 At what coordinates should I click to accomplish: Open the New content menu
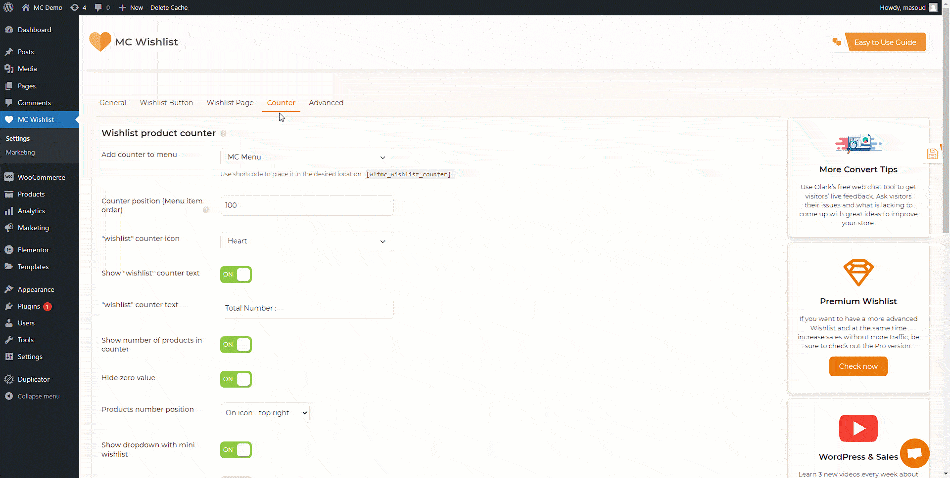(x=130, y=7)
